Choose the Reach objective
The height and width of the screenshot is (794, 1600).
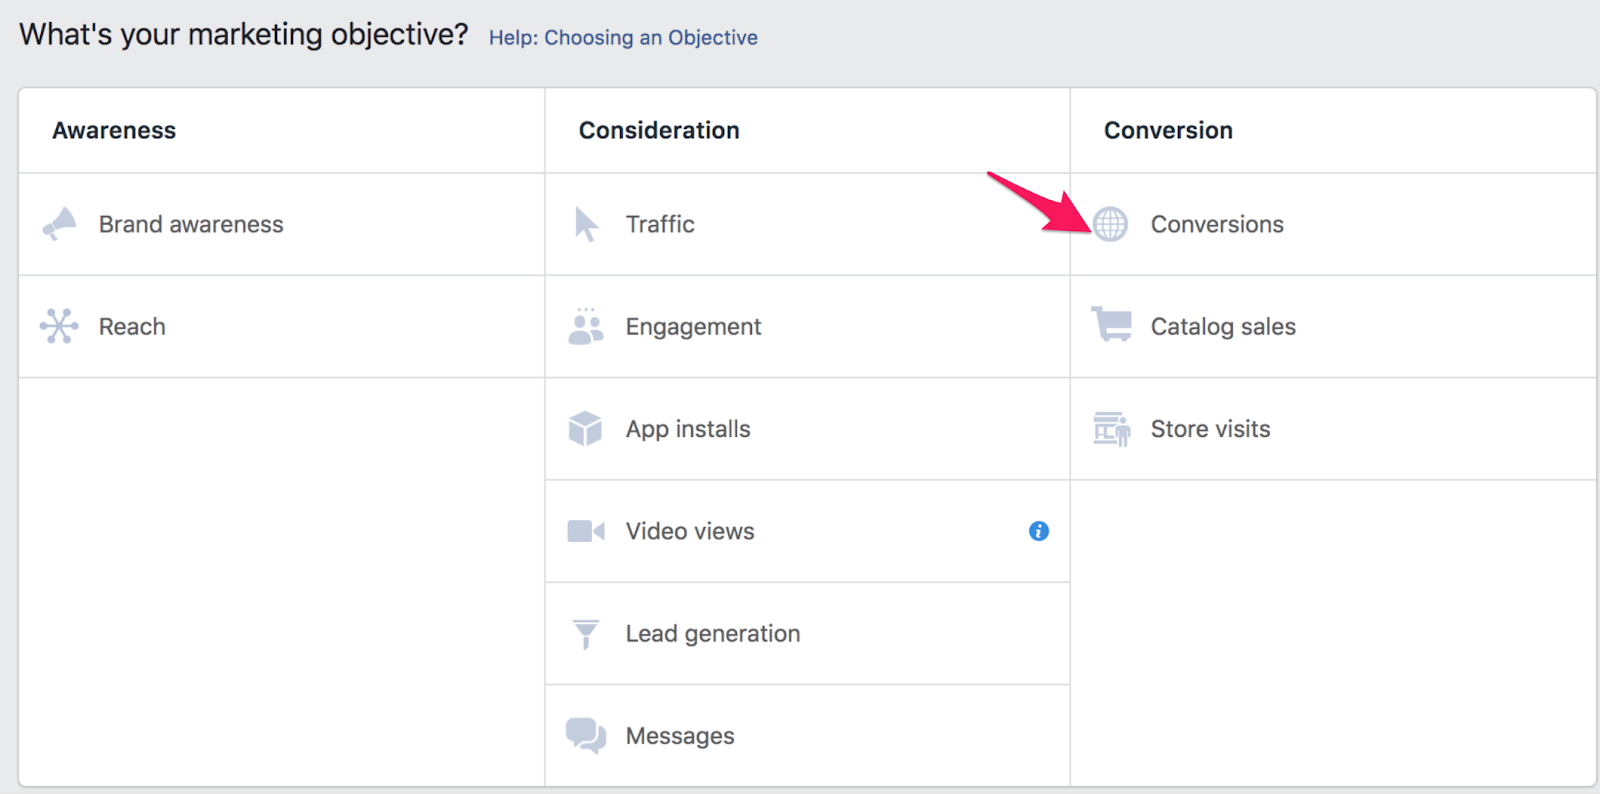(281, 326)
